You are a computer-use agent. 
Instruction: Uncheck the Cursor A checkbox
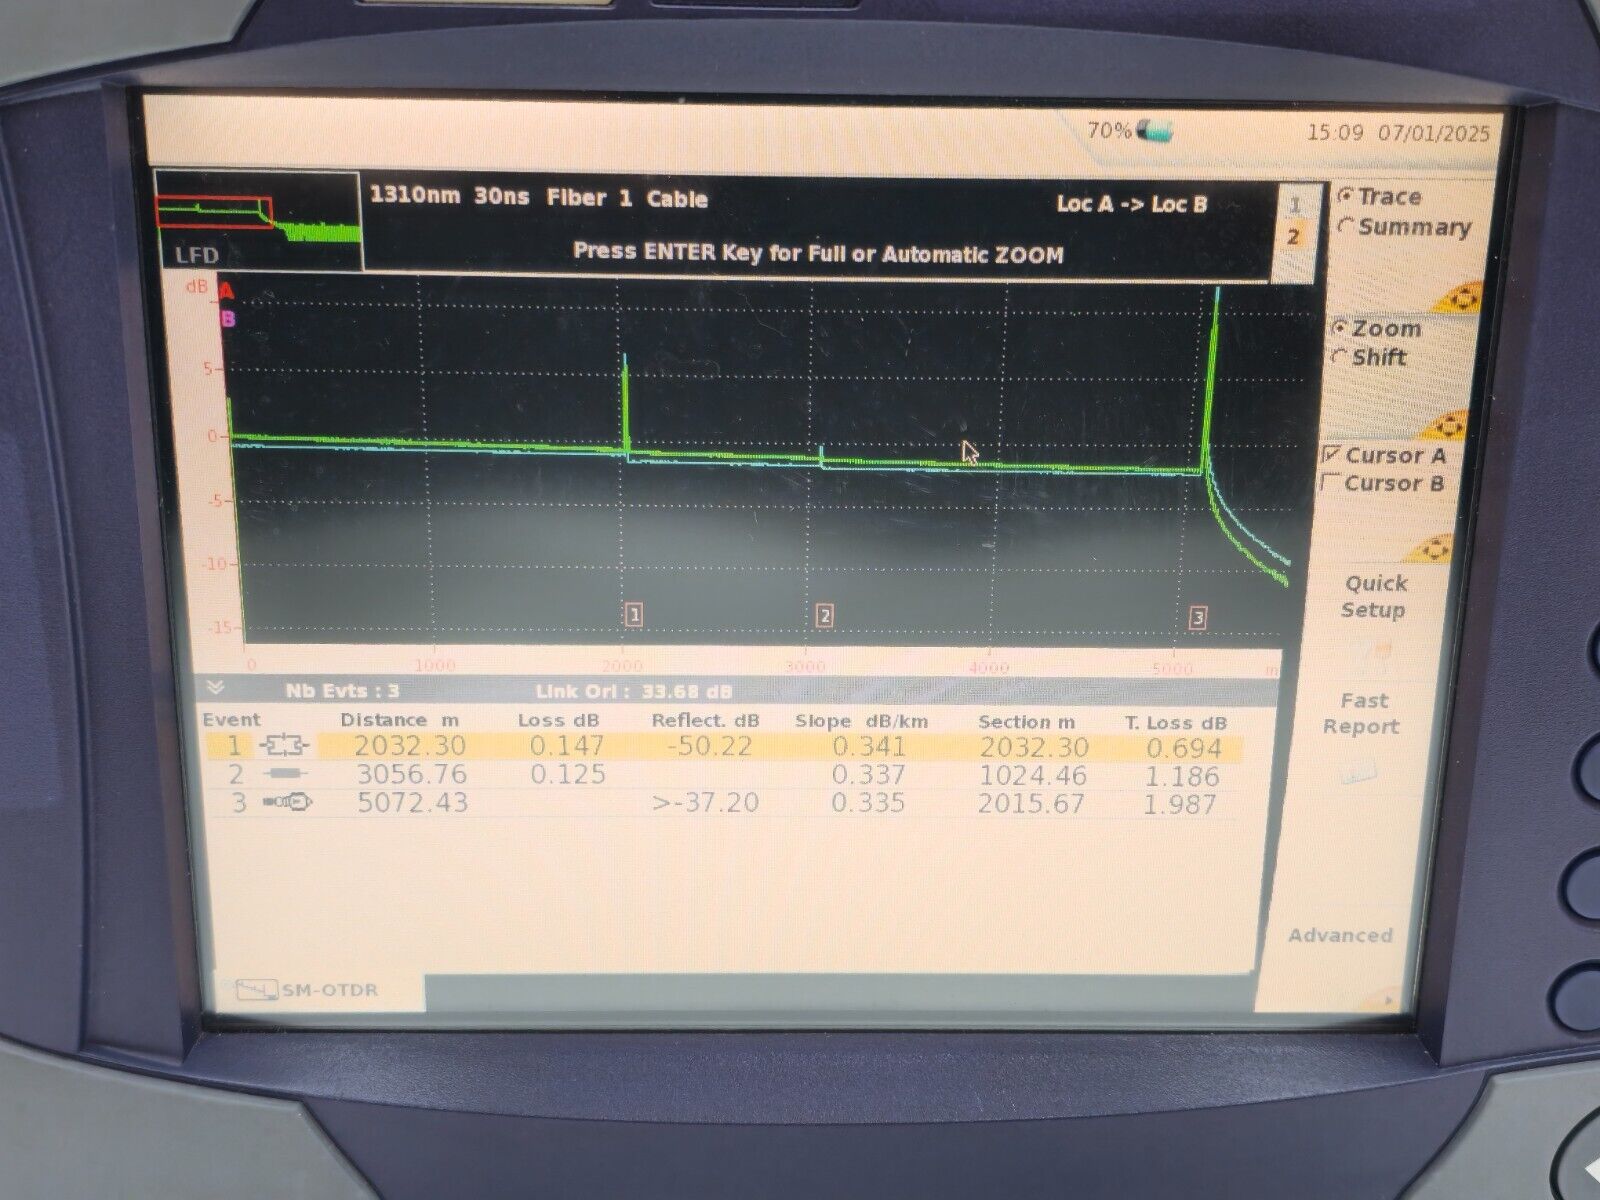1331,455
